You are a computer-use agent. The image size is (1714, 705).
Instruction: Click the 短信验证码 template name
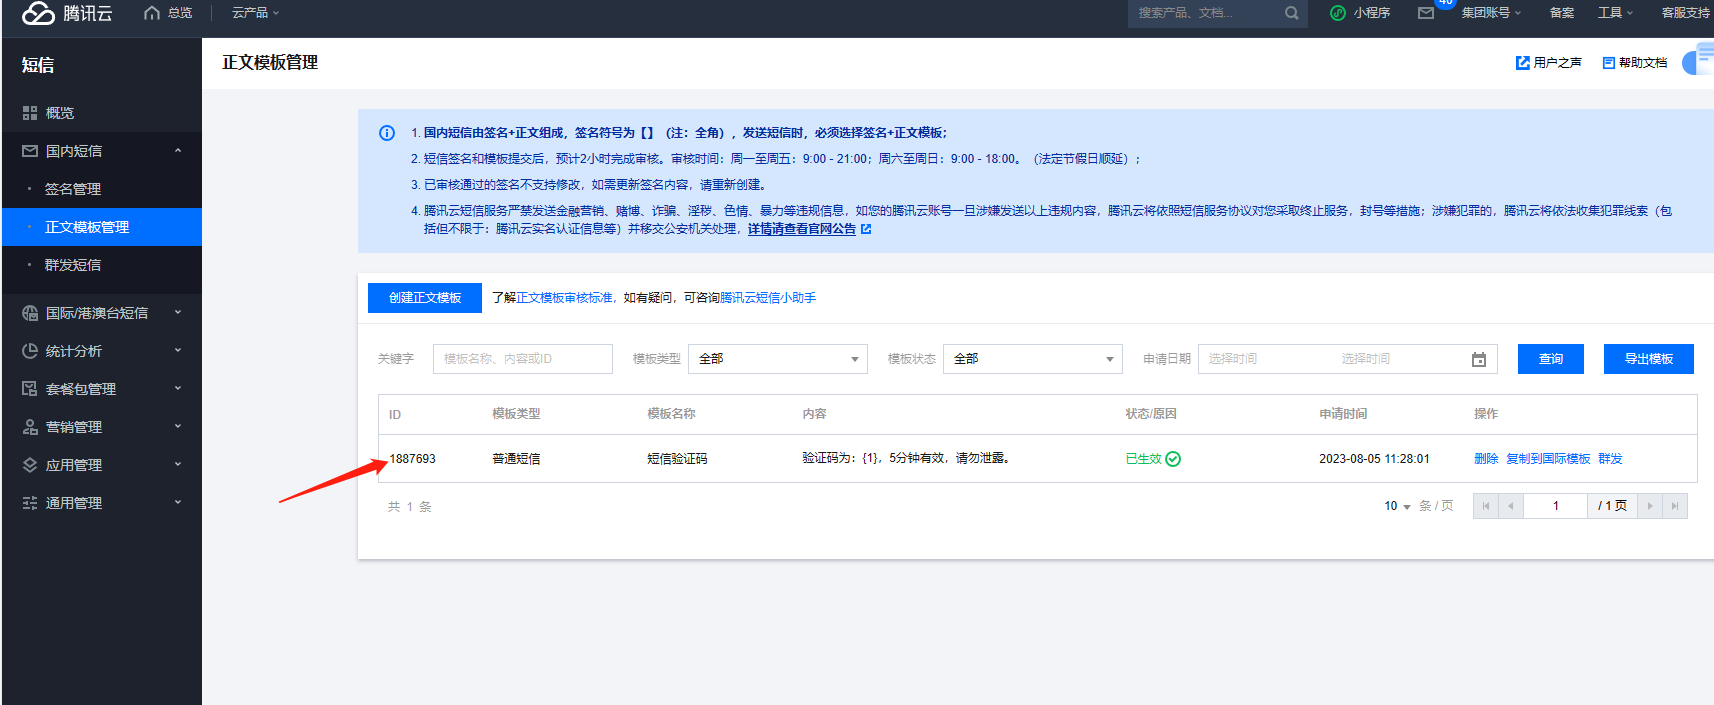[x=677, y=459]
